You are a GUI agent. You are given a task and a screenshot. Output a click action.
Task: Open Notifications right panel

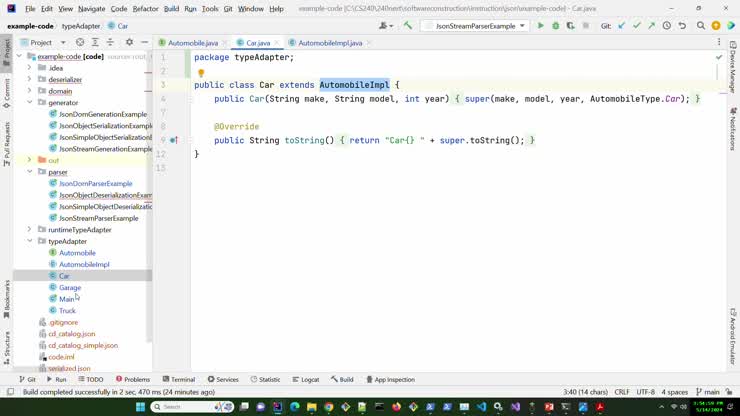[733, 129]
